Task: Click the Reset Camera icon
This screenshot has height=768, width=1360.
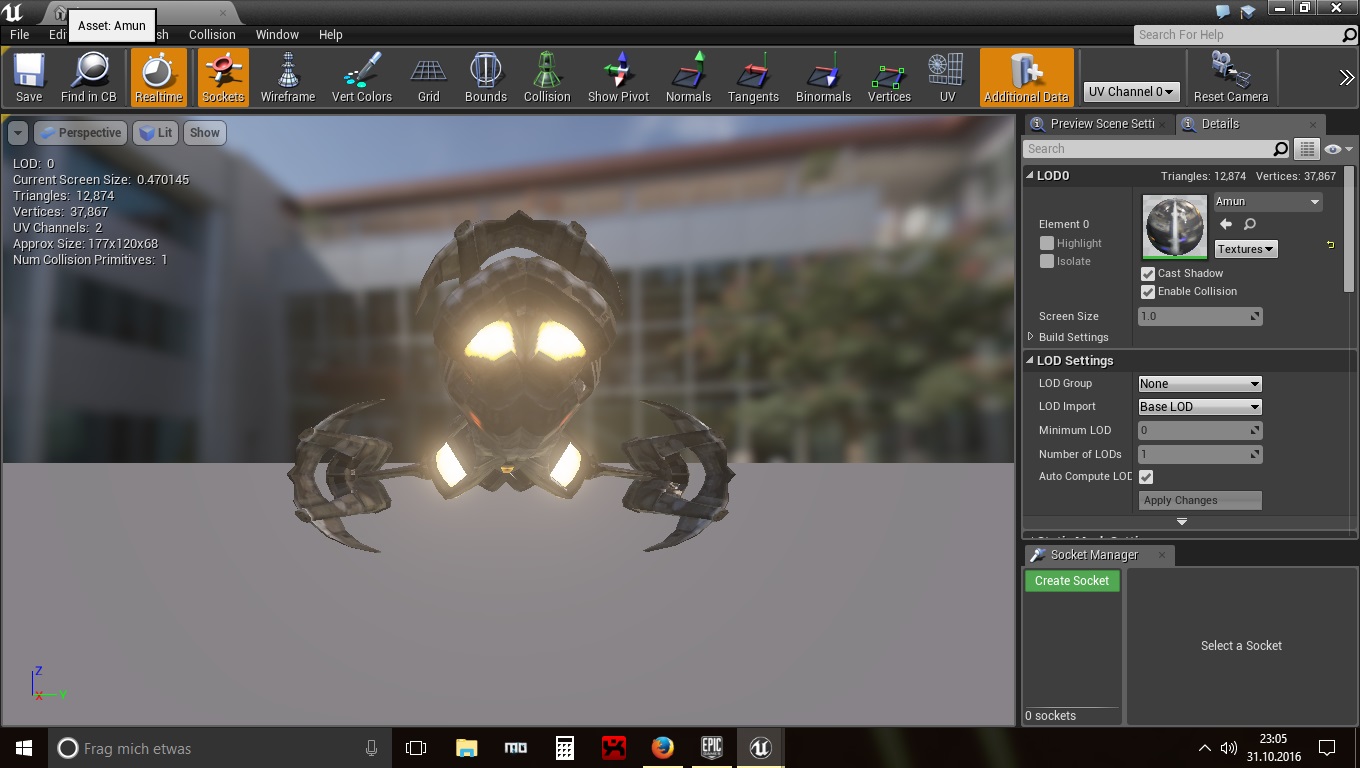Action: 1230,77
